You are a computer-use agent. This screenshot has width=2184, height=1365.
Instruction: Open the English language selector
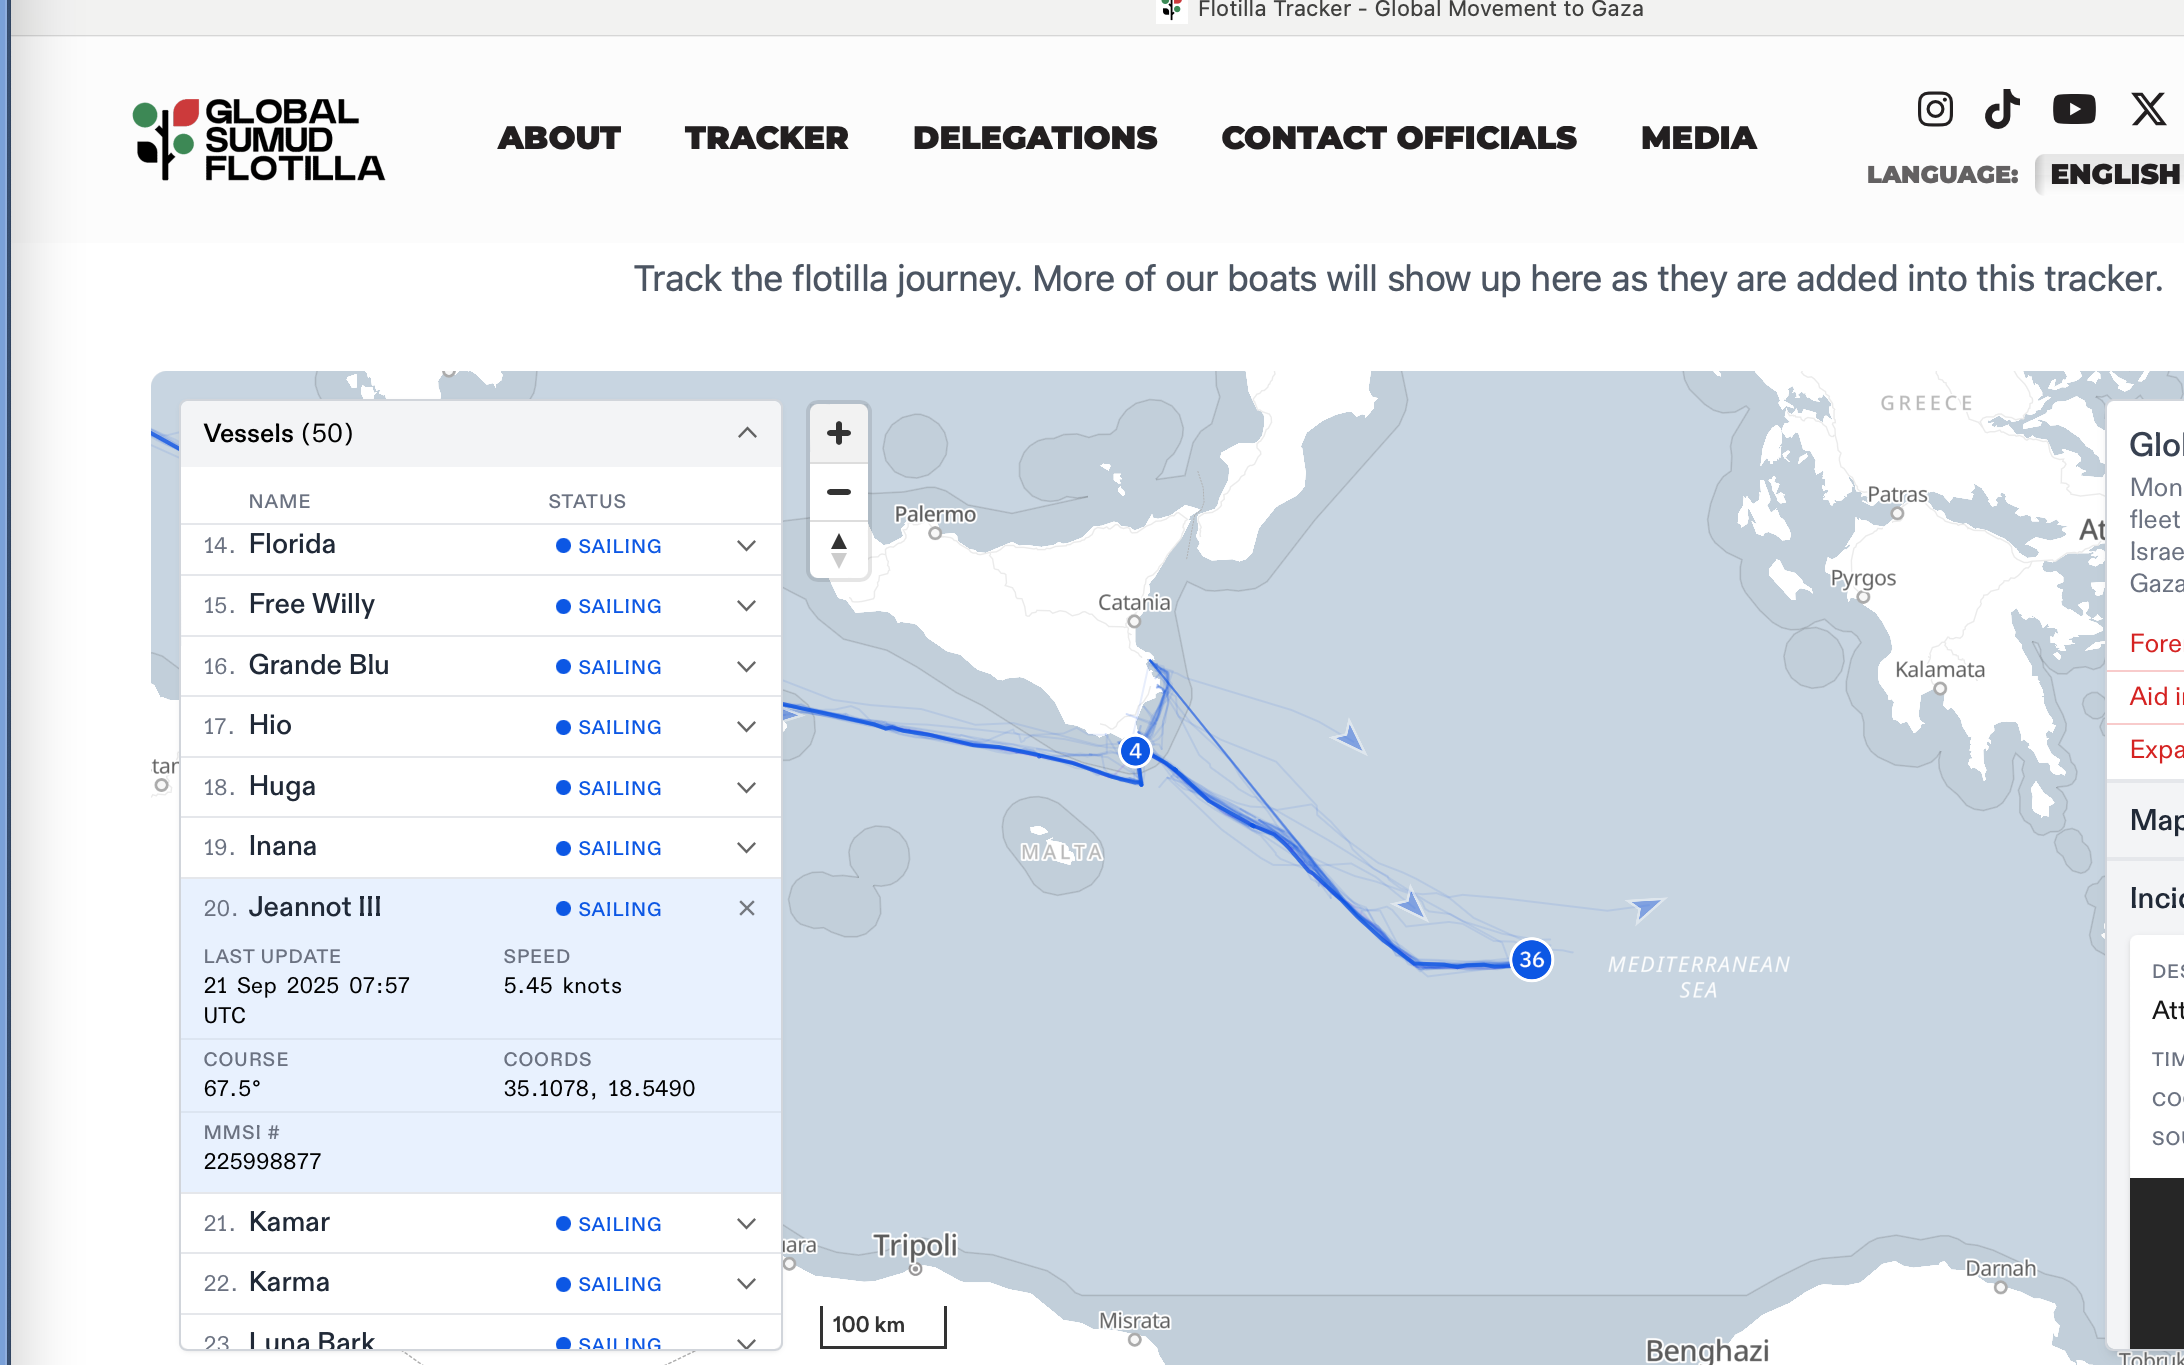[x=2112, y=174]
